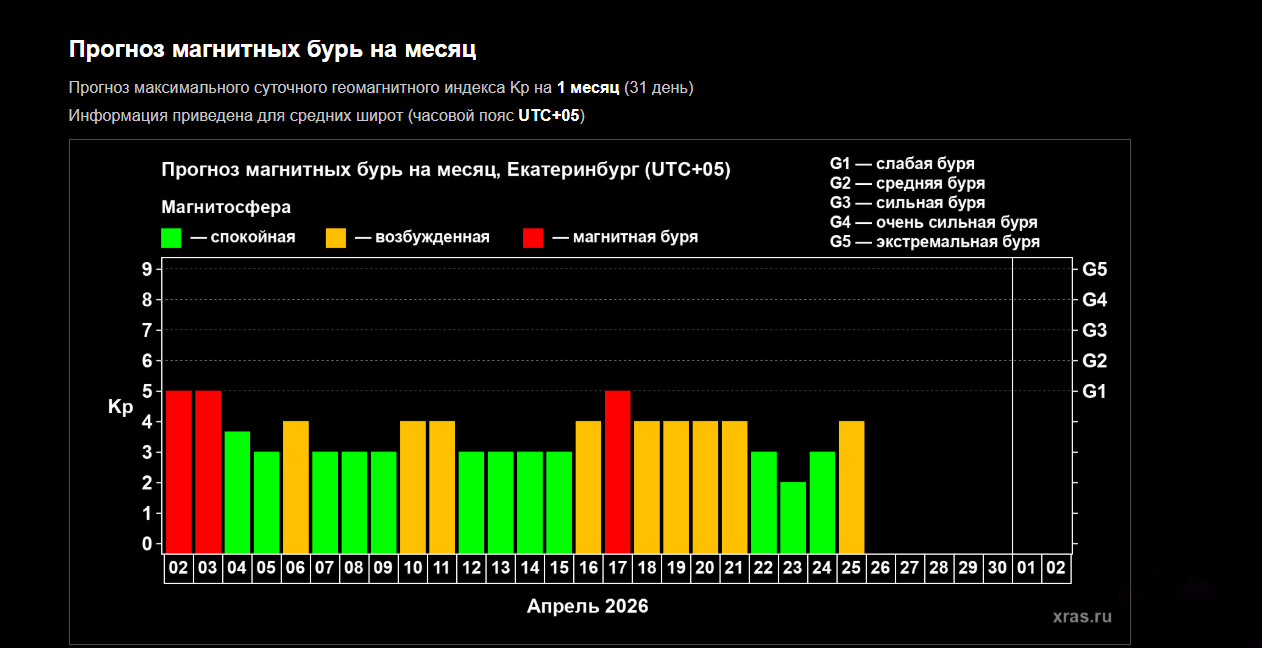Click chart title mentioning Екатеринбург
1262x648 pixels.
pos(446,170)
